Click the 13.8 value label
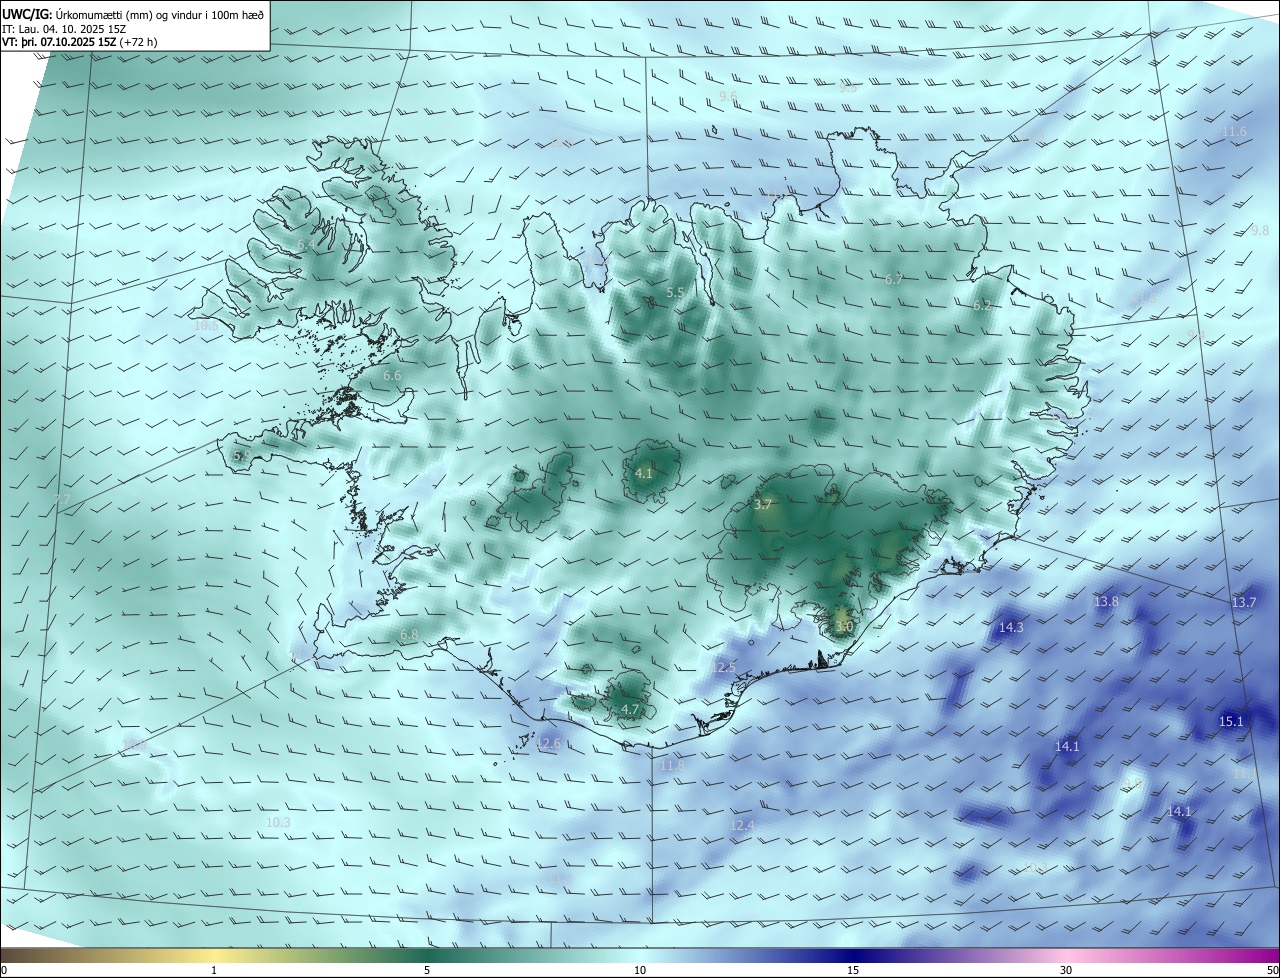The height and width of the screenshot is (978, 1280). [1106, 602]
